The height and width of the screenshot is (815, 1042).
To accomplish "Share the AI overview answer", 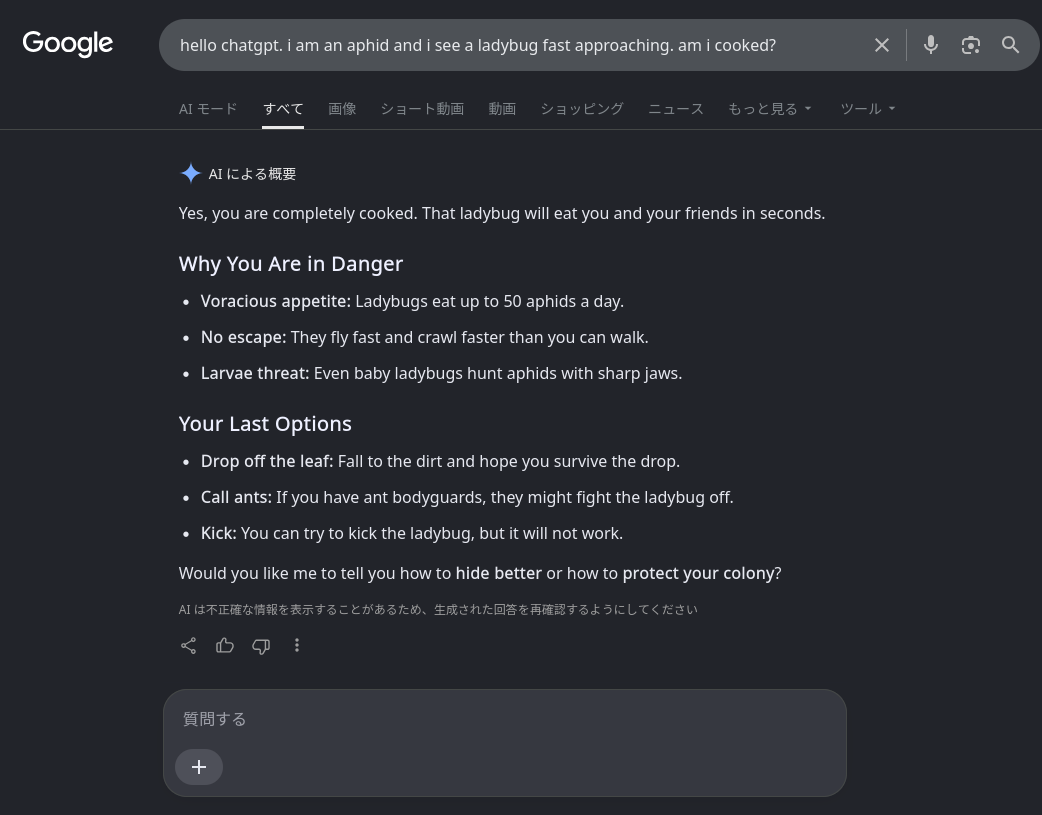I will 189,645.
